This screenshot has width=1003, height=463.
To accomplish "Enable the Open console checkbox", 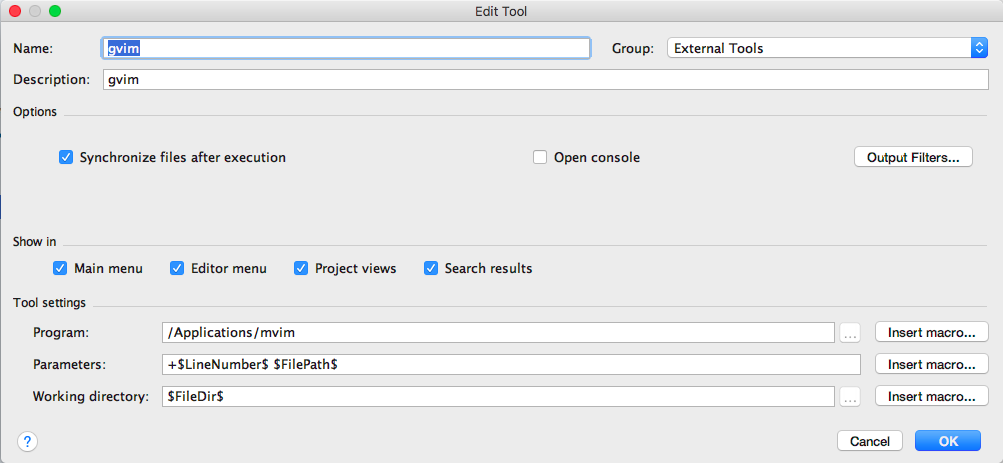I will coord(540,157).
